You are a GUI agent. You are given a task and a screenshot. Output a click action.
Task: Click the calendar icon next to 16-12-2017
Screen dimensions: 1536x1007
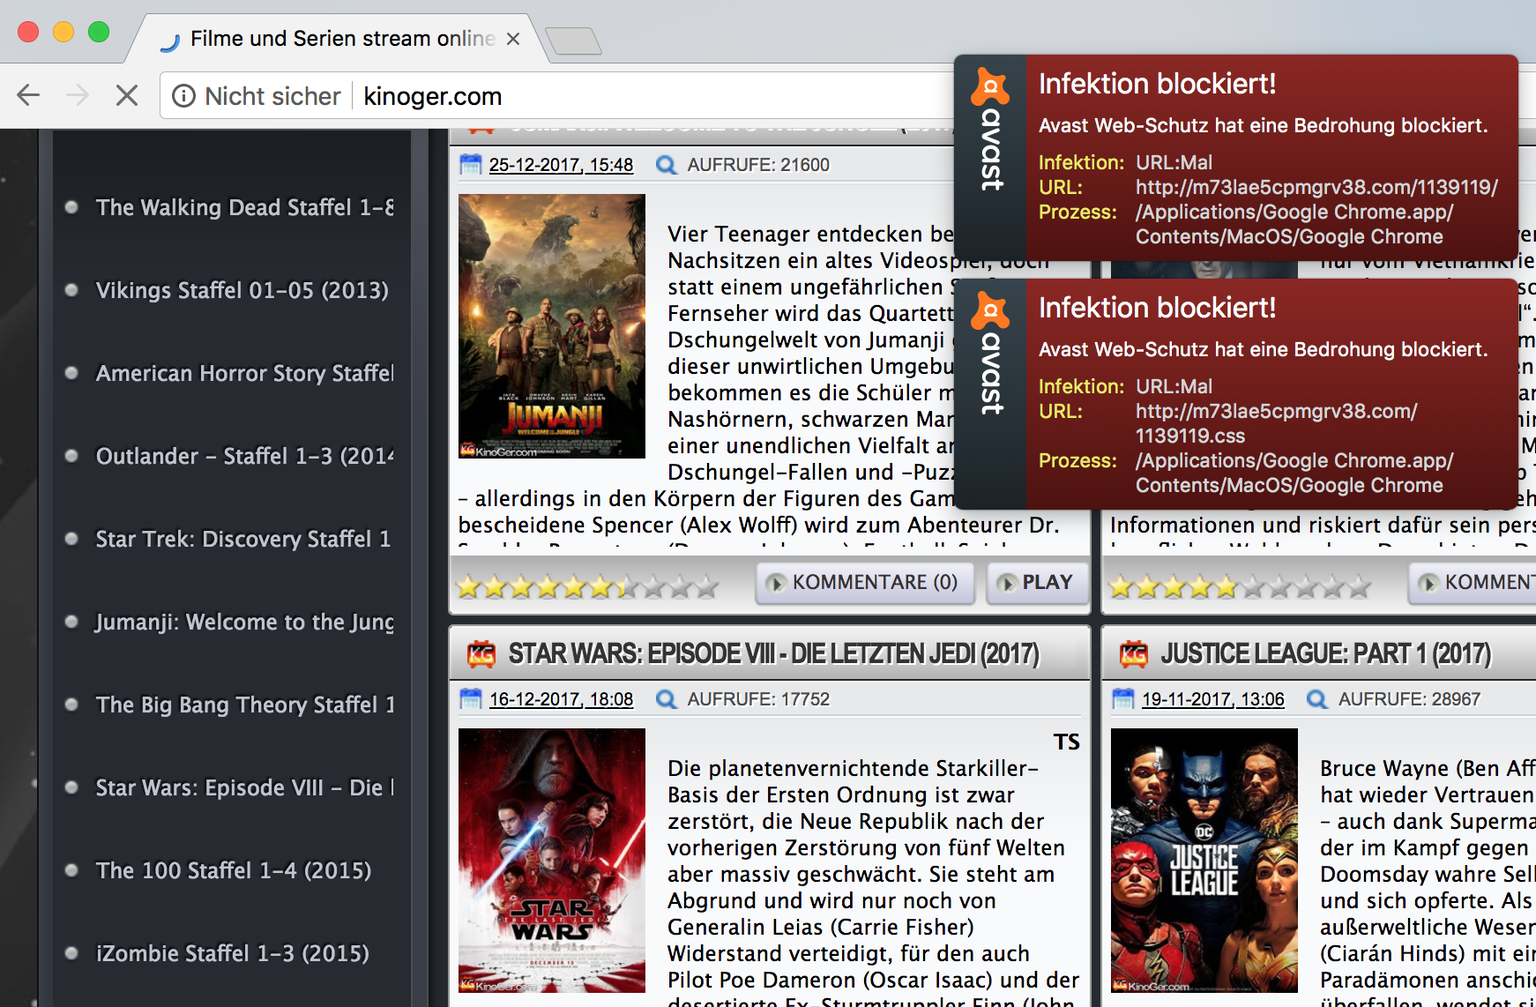pos(470,699)
